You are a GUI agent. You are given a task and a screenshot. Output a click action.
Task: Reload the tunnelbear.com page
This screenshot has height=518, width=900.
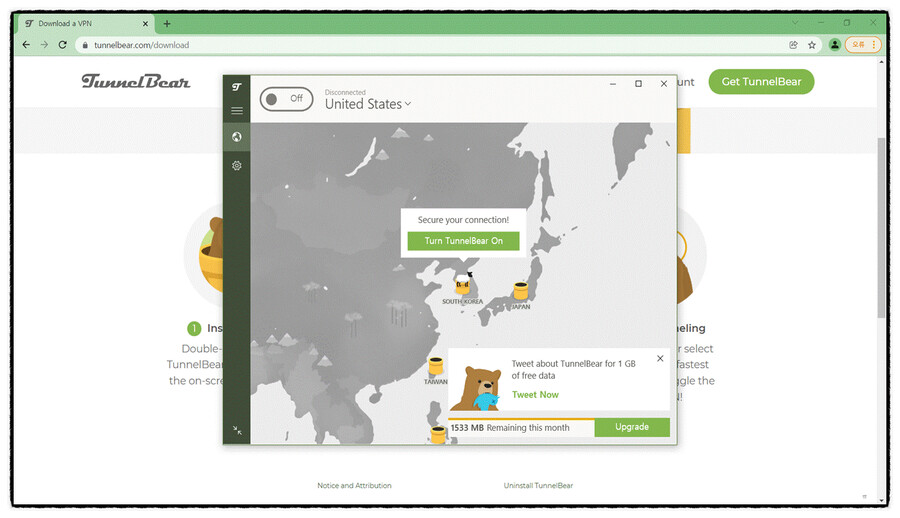[63, 45]
